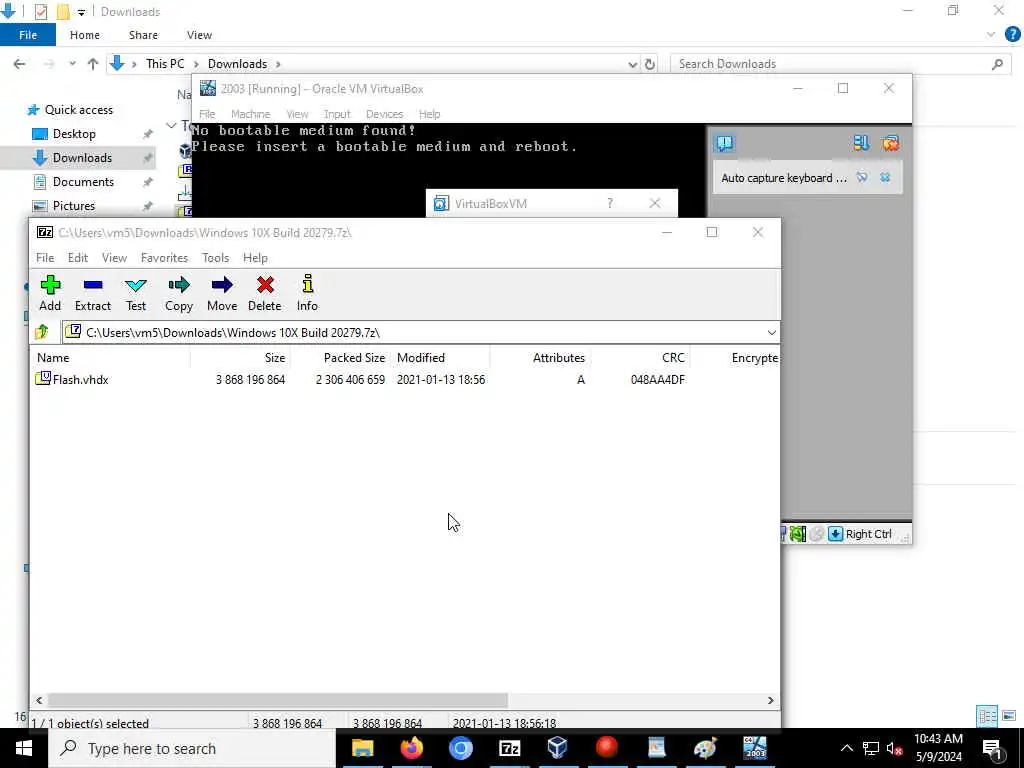
Task: Click the Explorer Help question mark icon
Action: point(1012,35)
